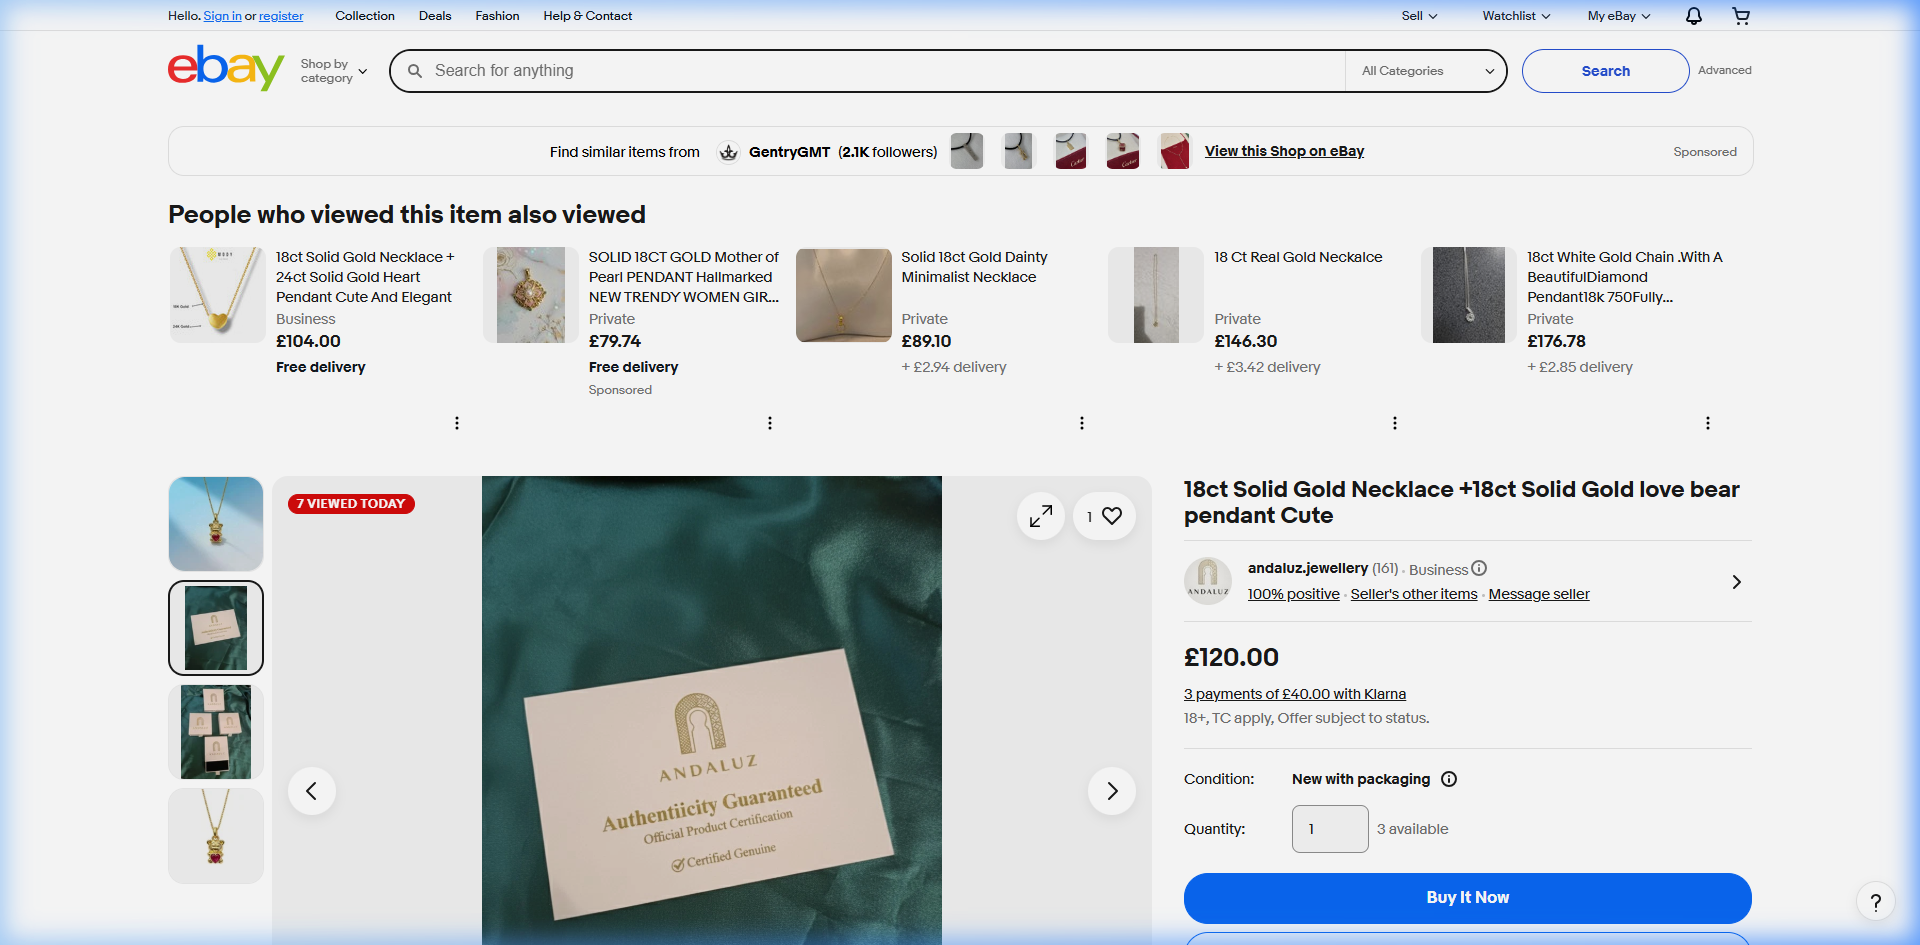Open the notifications bell icon
Screen dimensions: 1920x945
coord(1693,16)
